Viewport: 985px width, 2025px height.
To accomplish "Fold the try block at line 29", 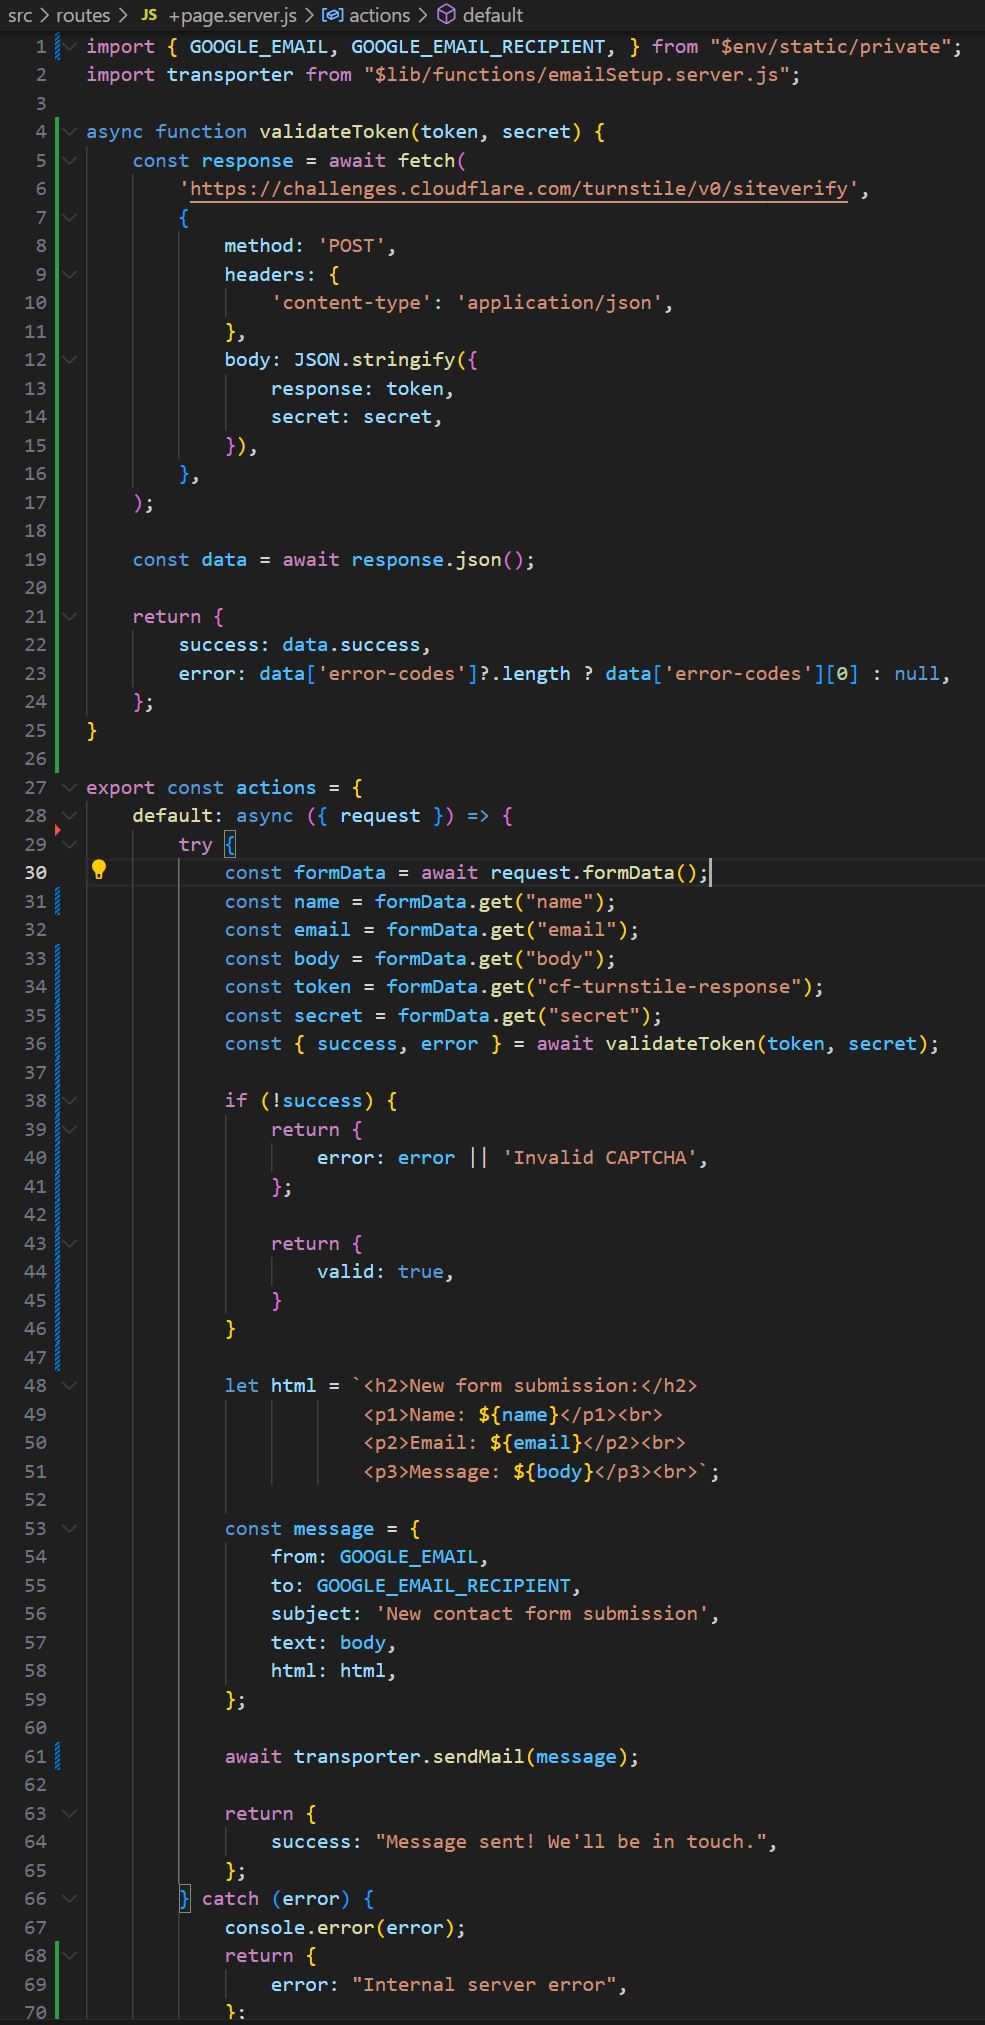I will (69, 844).
